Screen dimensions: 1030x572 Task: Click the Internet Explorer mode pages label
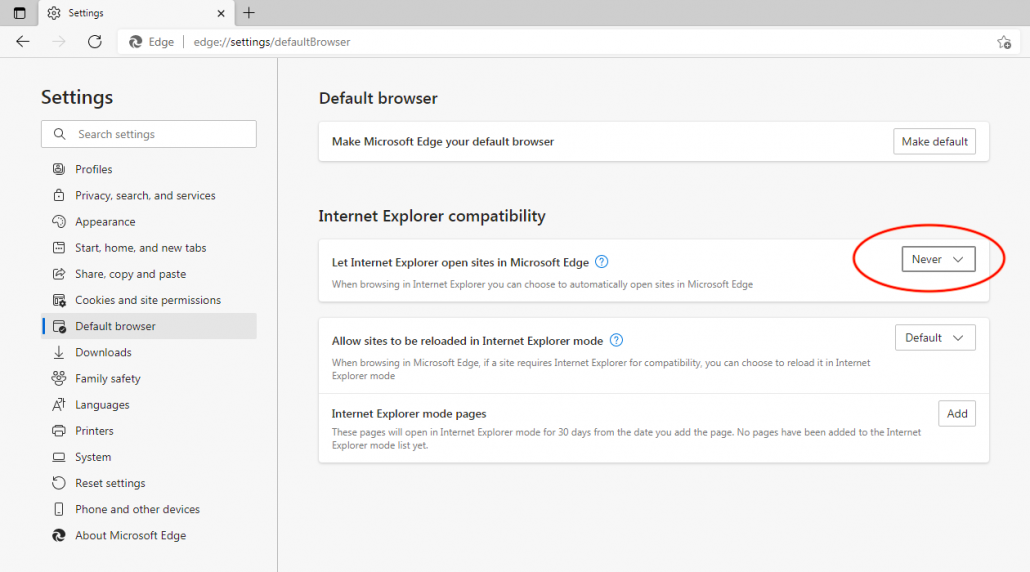[x=409, y=414]
